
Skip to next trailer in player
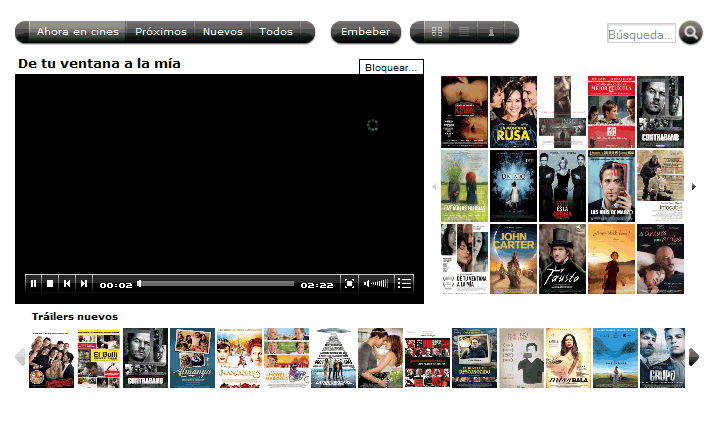pos(84,284)
